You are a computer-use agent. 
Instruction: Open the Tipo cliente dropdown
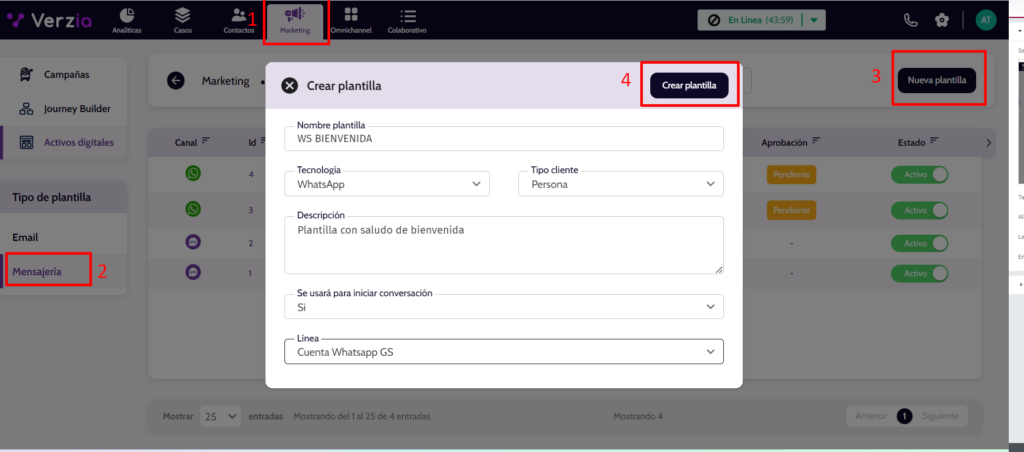click(x=620, y=184)
